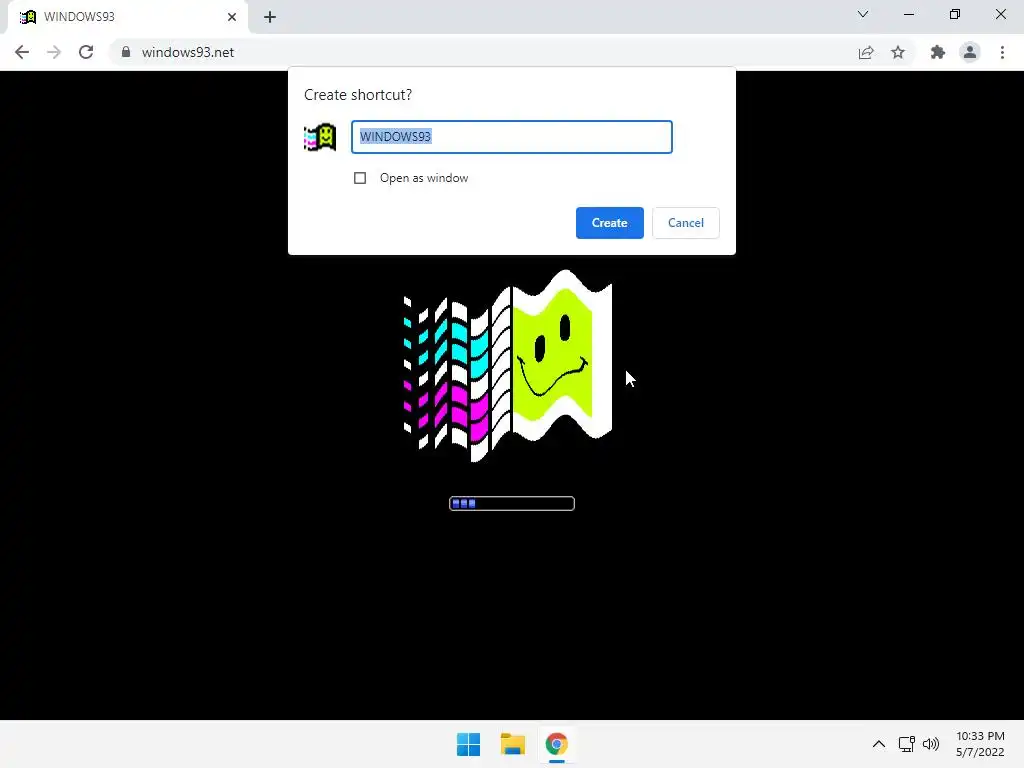Open the Windows Start menu

click(x=468, y=744)
